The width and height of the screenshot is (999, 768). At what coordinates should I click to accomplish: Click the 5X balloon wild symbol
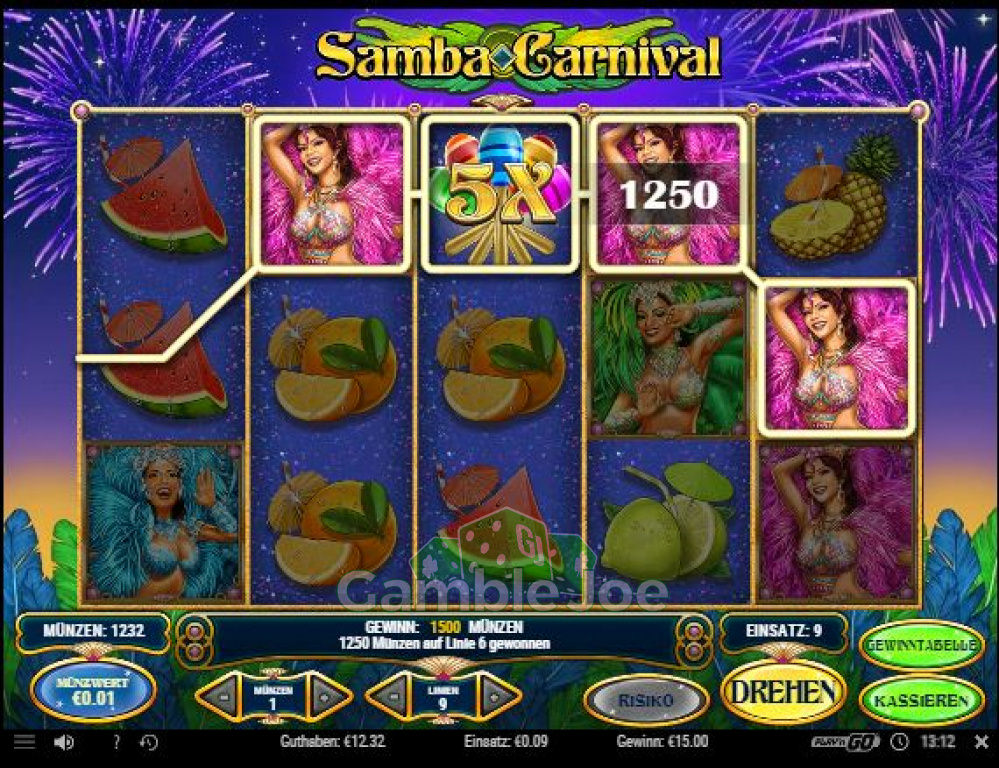[500, 194]
